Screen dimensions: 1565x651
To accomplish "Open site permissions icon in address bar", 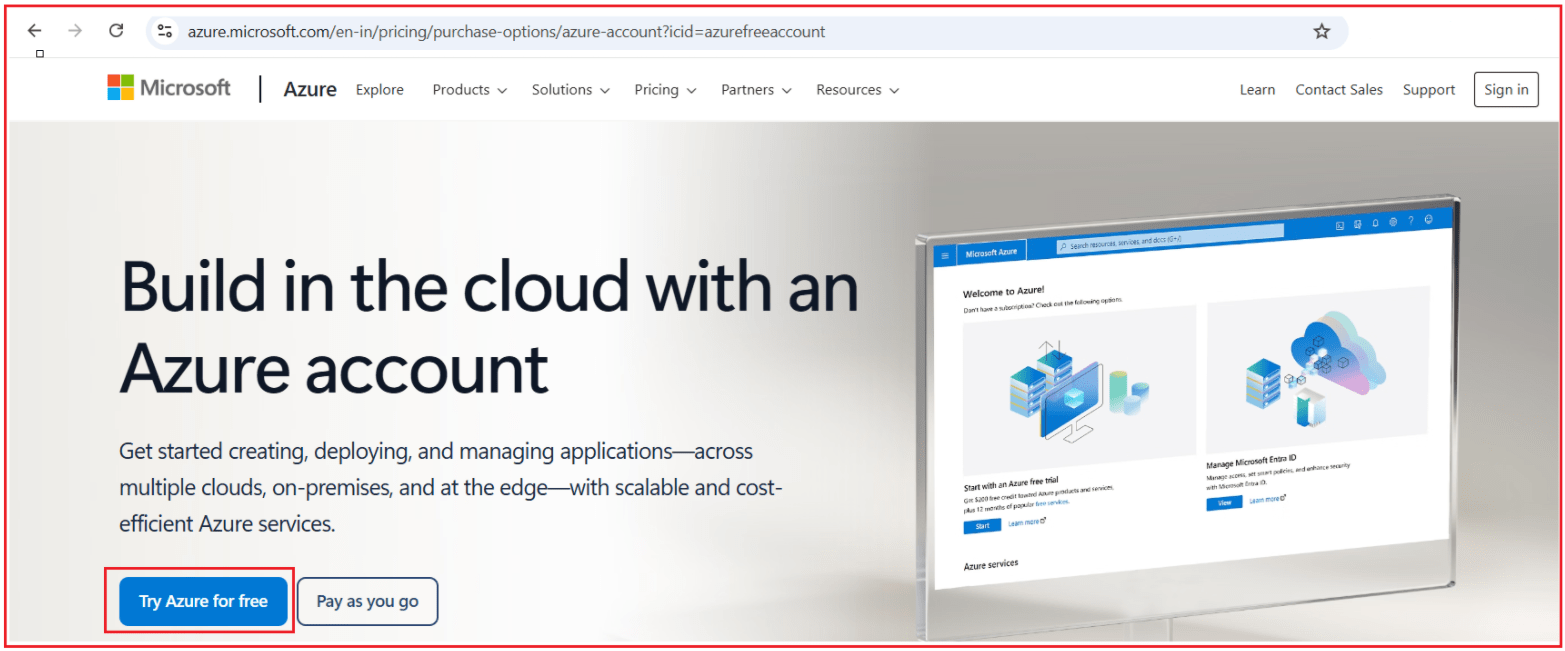I will 164,31.
